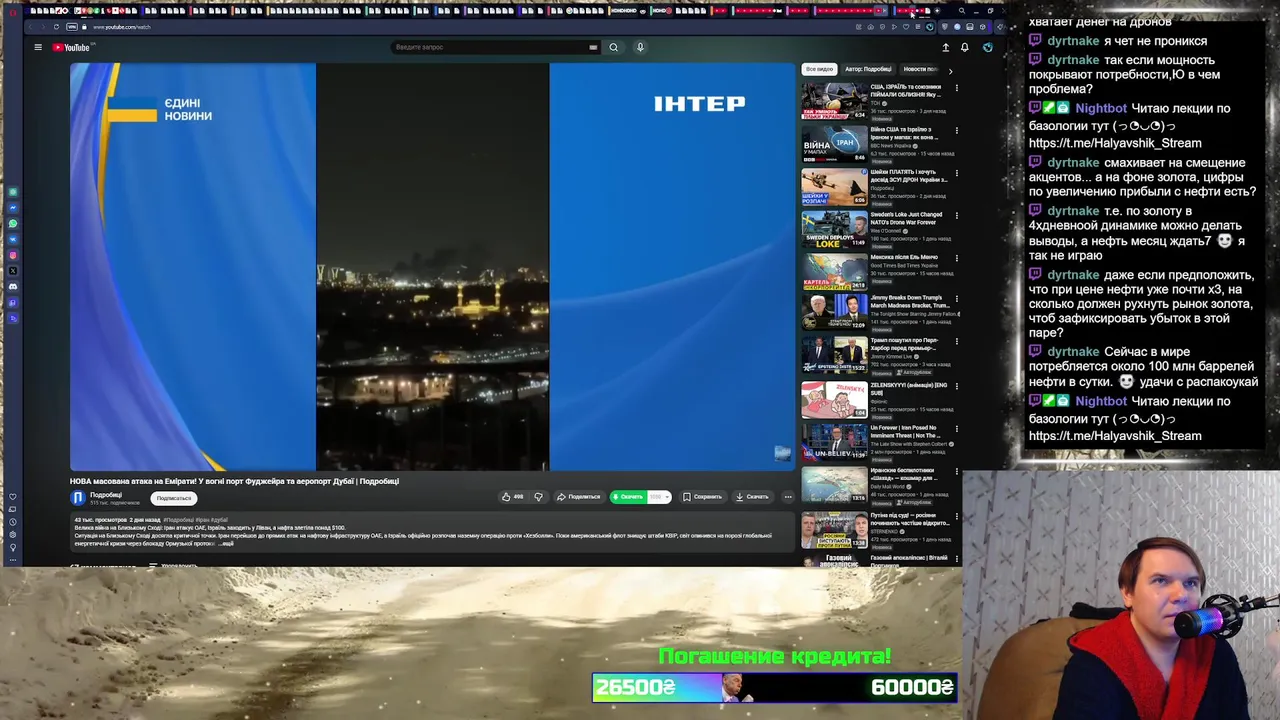
Task: Open the #Подробиці hashtag in description
Action: pyautogui.click(x=178, y=520)
